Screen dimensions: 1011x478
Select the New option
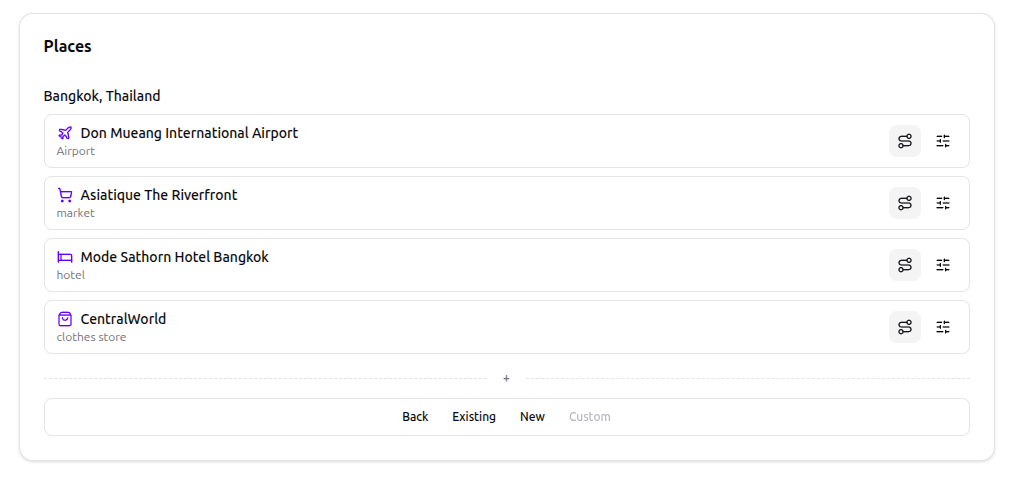pyautogui.click(x=532, y=417)
